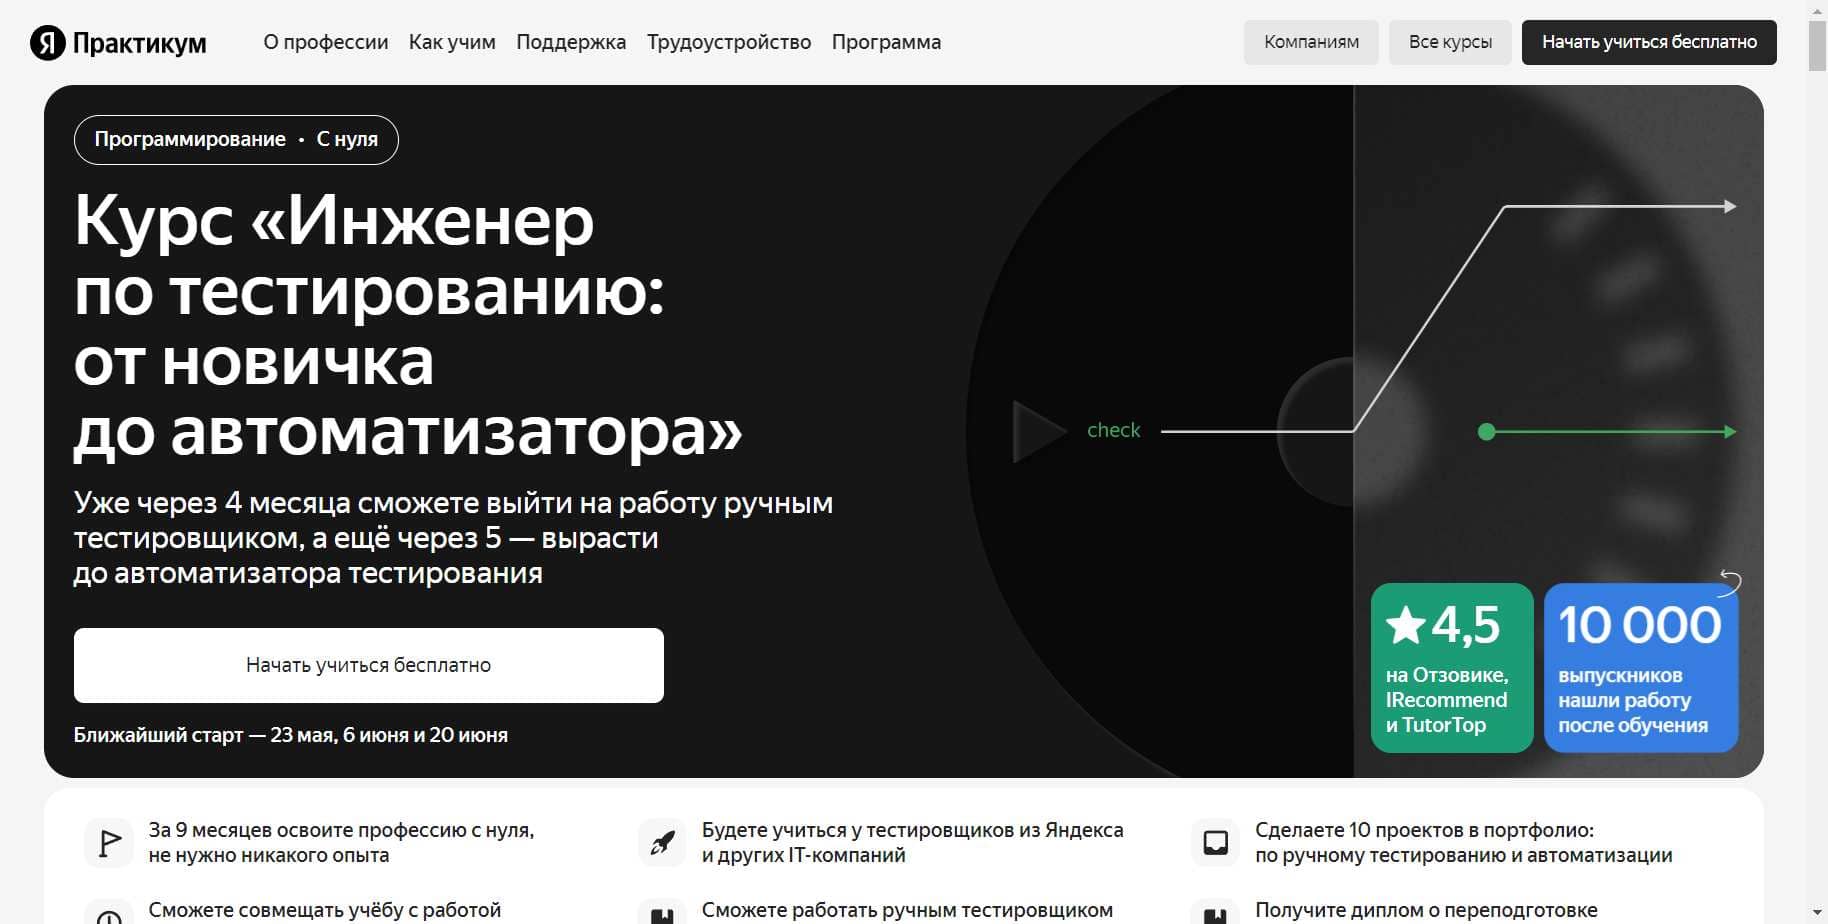Click the clock icon by "совмещать учёбу с работой"

(109, 913)
